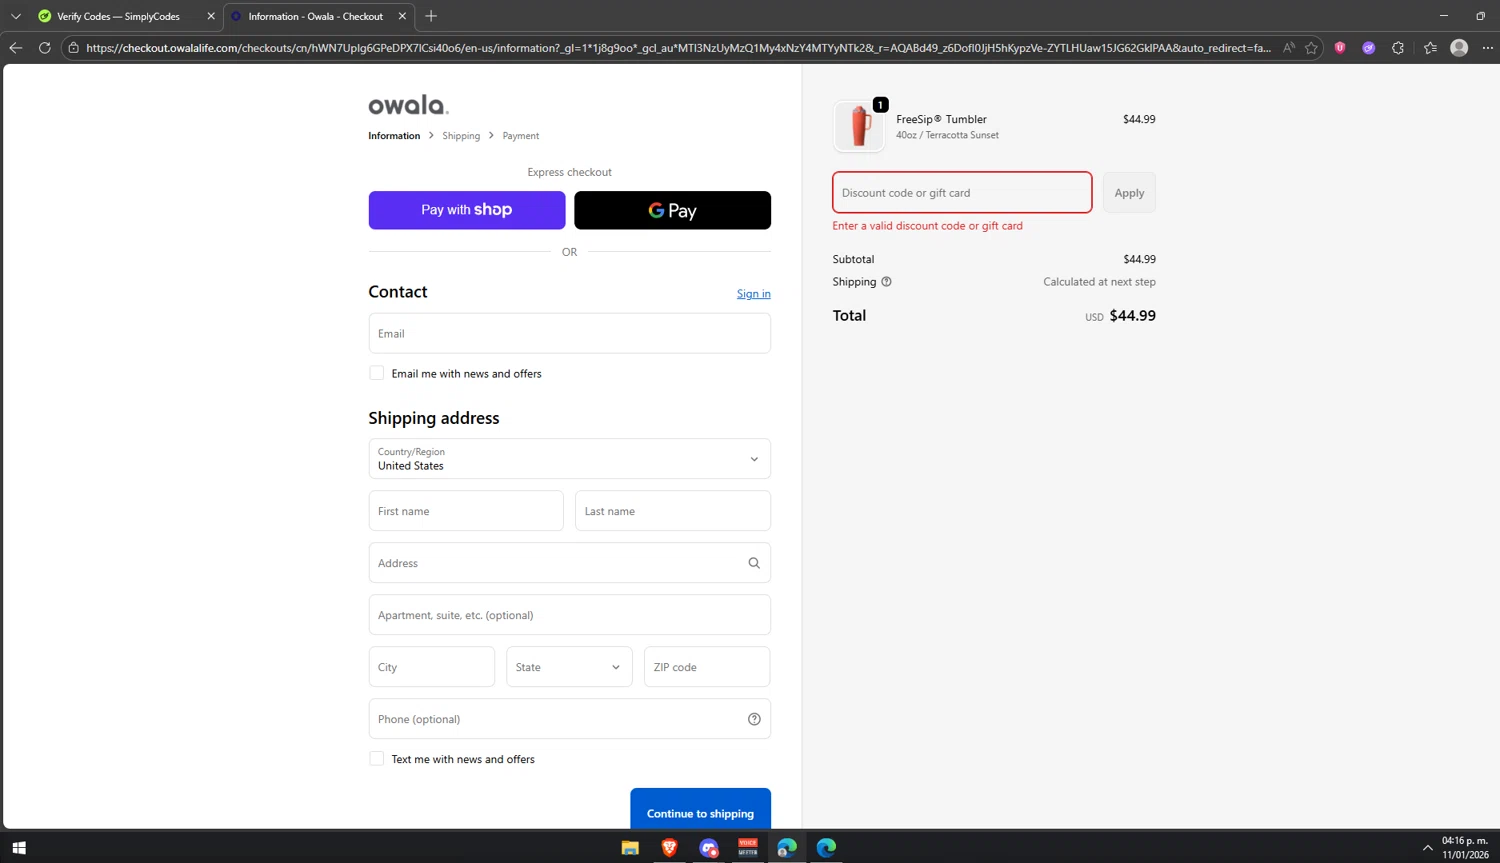The image size is (1500, 863).
Task: Click the Last name field
Action: pyautogui.click(x=672, y=511)
